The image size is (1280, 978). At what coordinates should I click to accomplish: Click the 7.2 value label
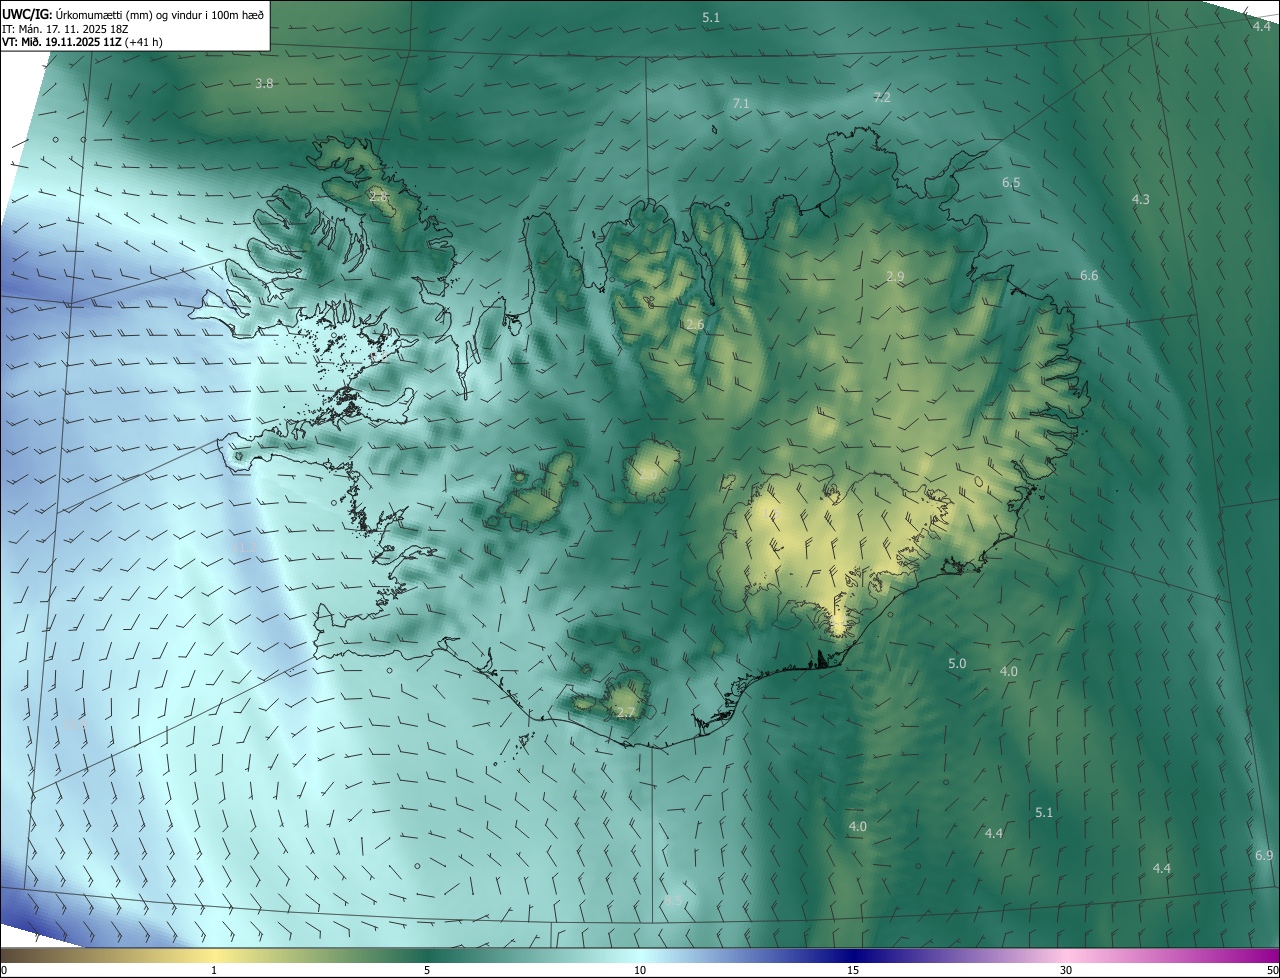pos(882,98)
